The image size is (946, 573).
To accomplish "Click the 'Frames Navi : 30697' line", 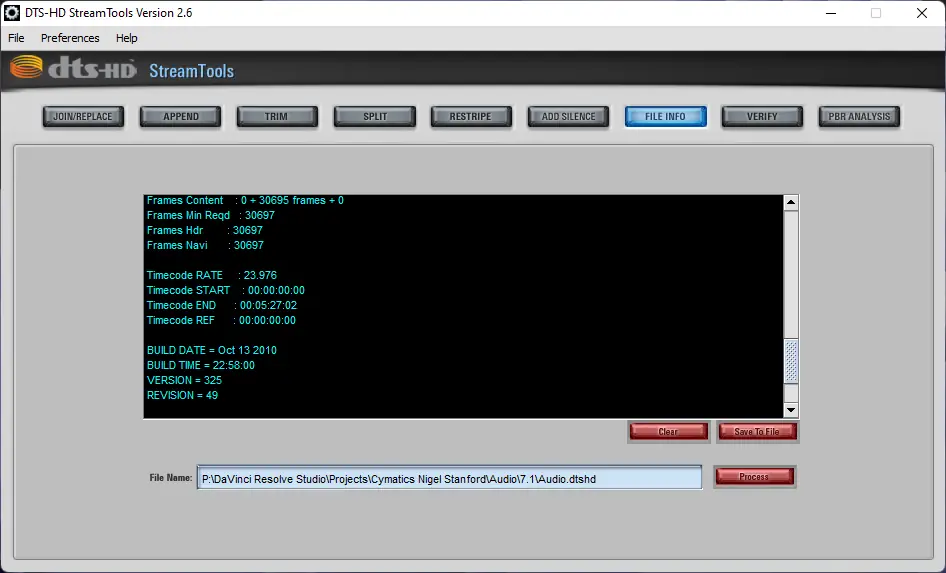I will (205, 245).
